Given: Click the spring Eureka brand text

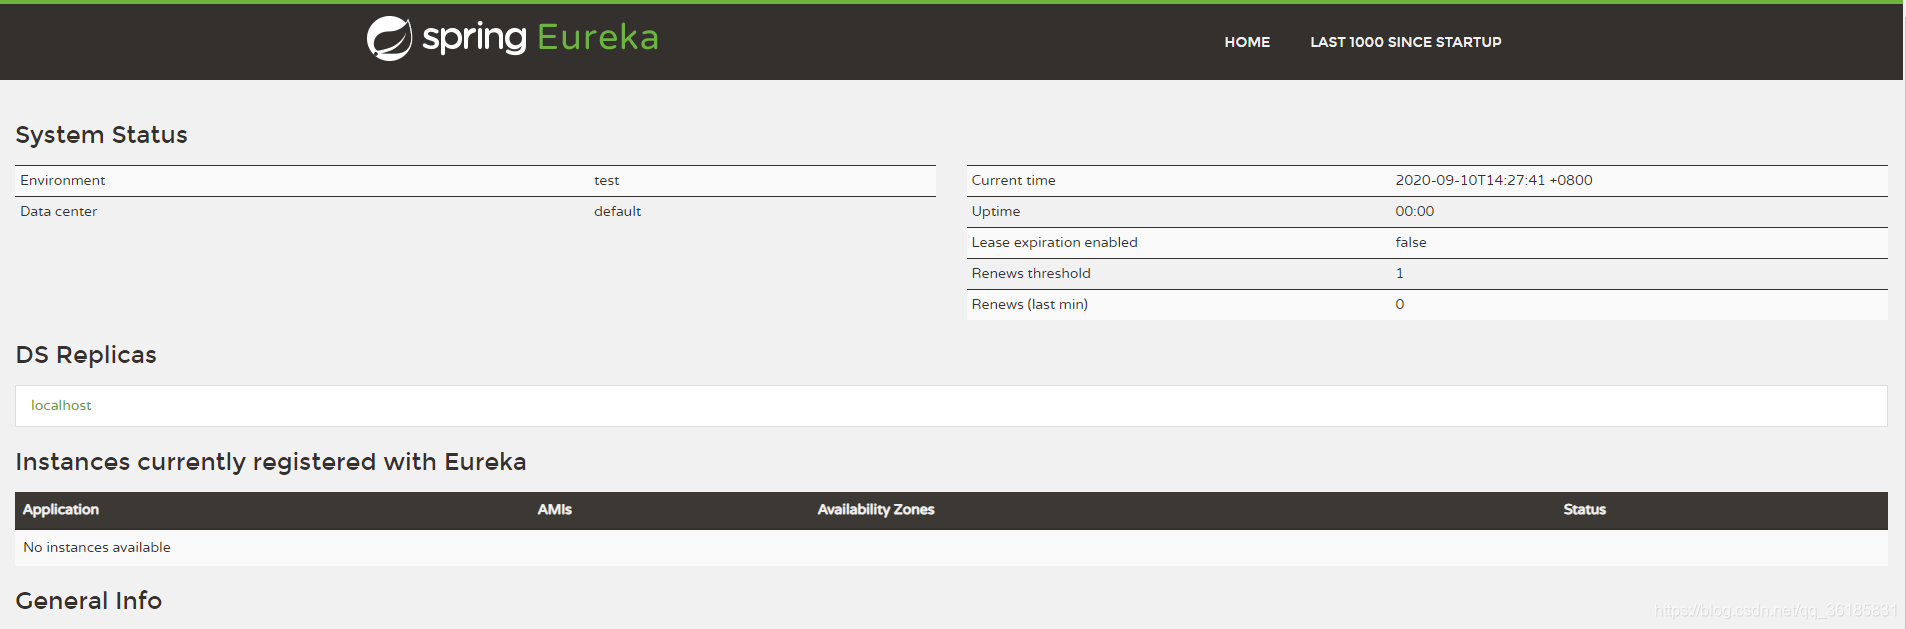Looking at the screenshot, I should pos(541,38).
